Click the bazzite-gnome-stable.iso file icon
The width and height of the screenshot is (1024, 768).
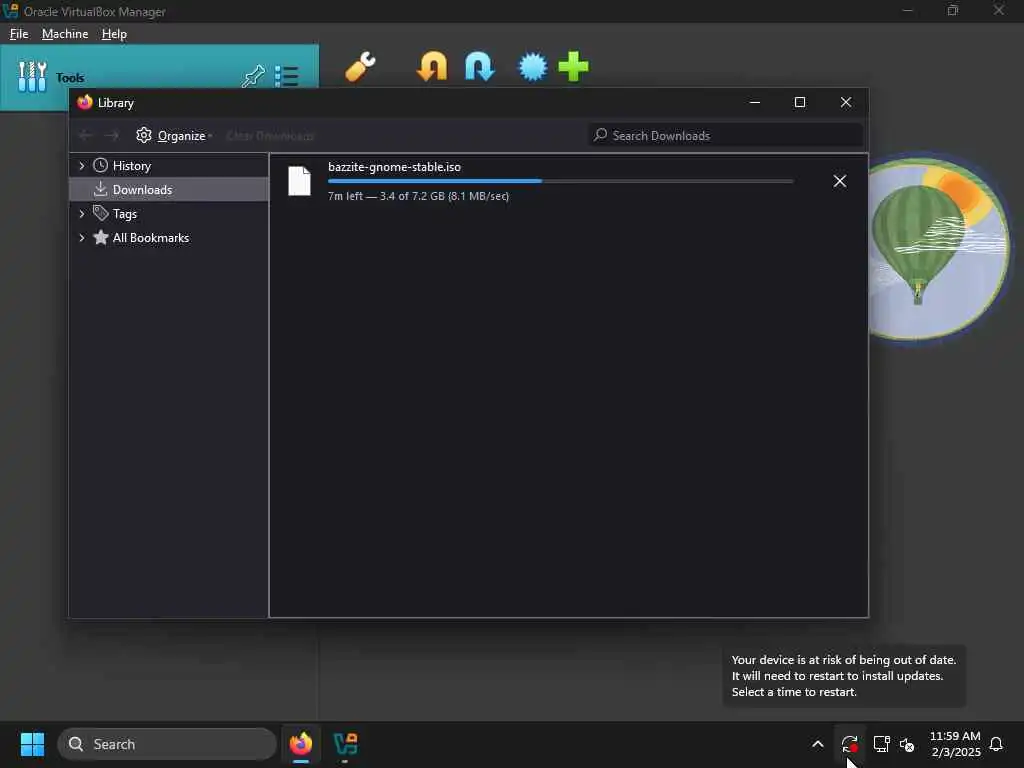tap(300, 181)
